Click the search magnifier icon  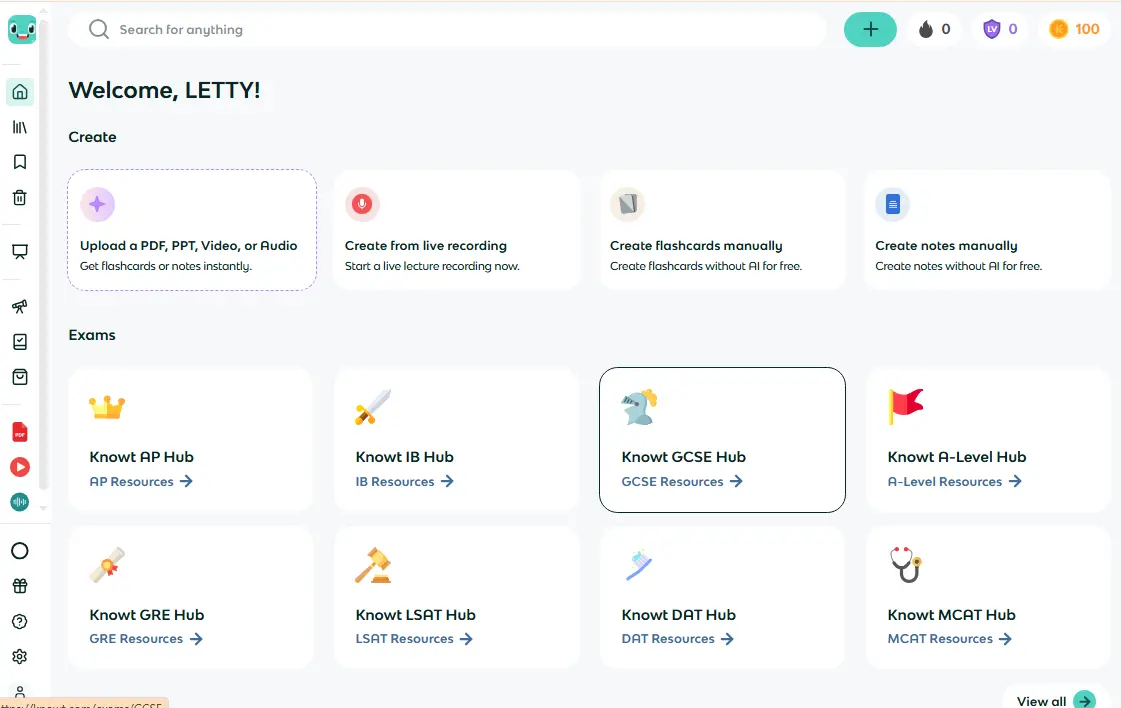[99, 29]
